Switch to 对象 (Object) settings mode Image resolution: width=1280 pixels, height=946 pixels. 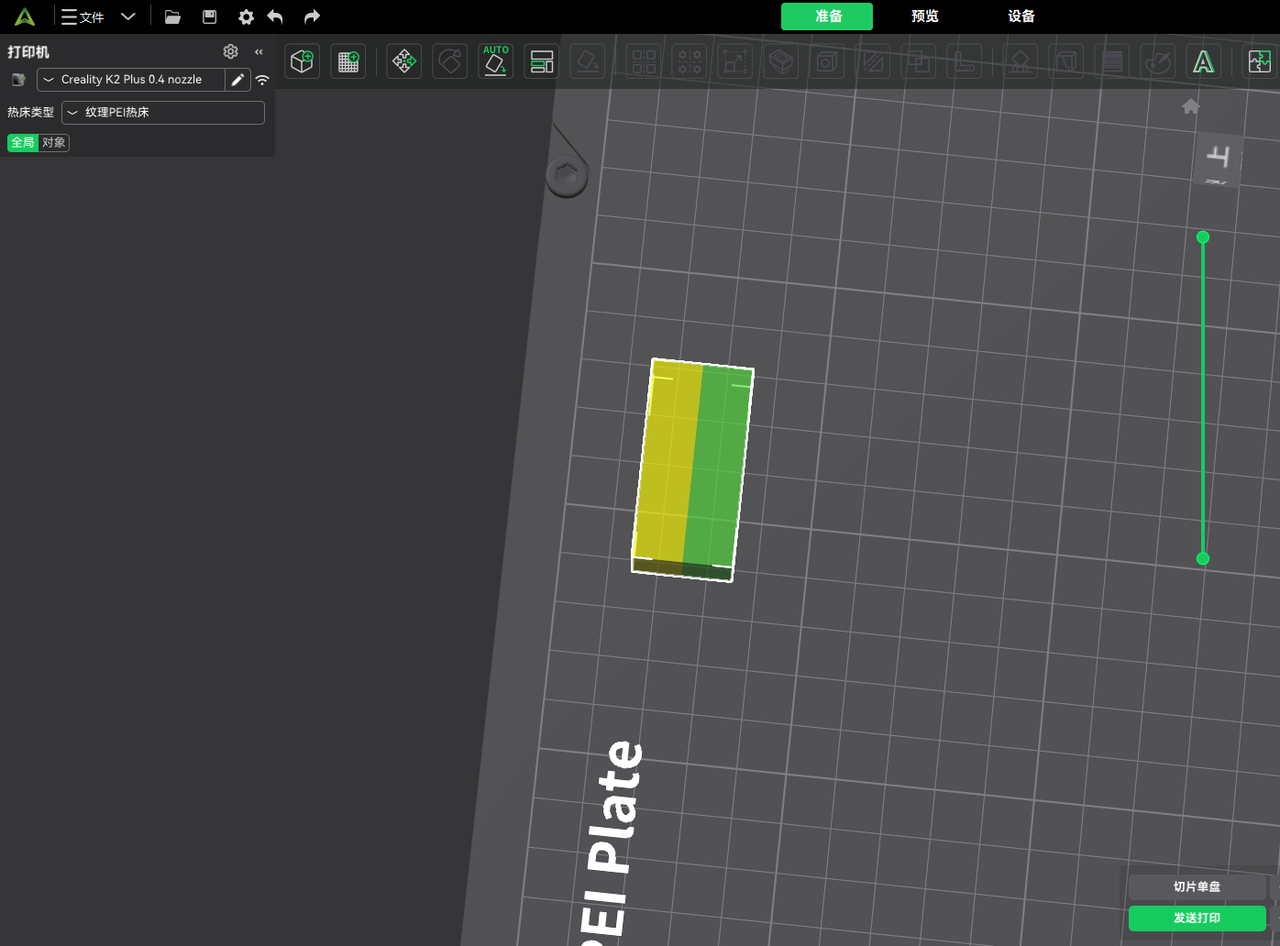coord(54,143)
